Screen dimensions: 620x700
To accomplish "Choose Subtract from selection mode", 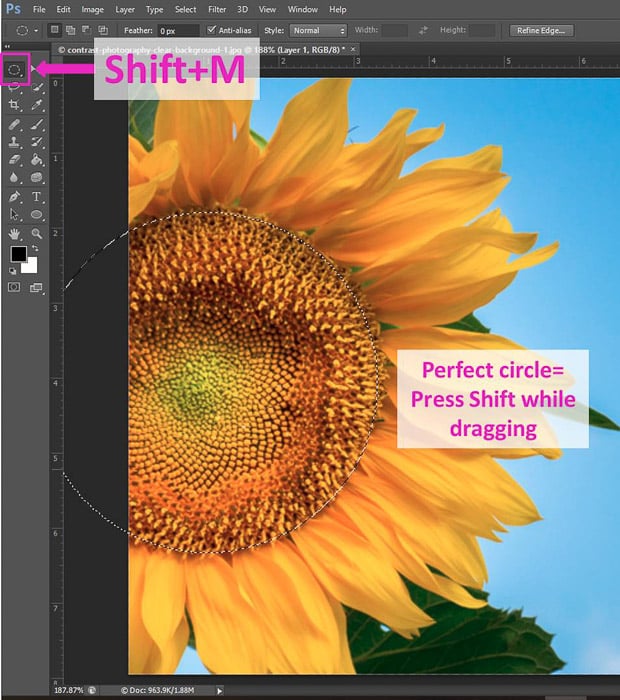I will coord(87,30).
